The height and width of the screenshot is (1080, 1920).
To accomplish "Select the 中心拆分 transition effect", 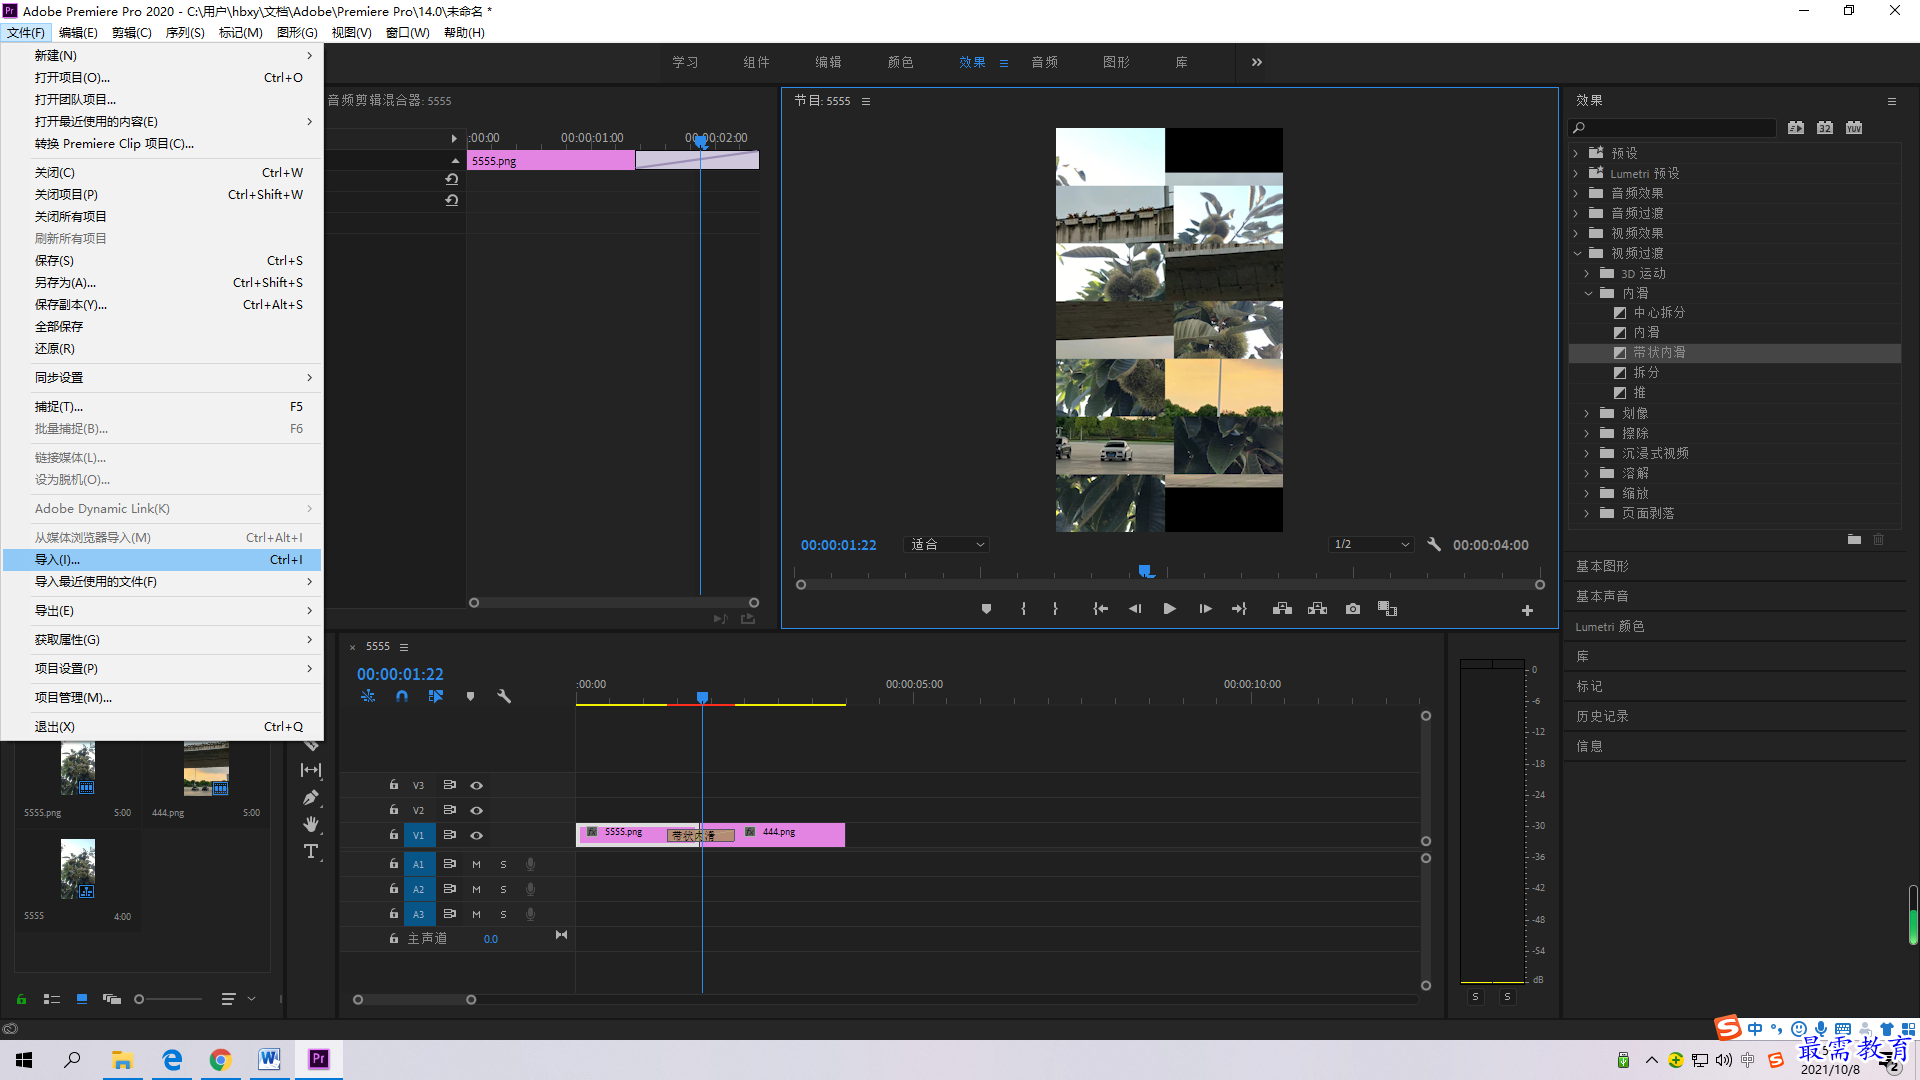I will (x=1659, y=312).
